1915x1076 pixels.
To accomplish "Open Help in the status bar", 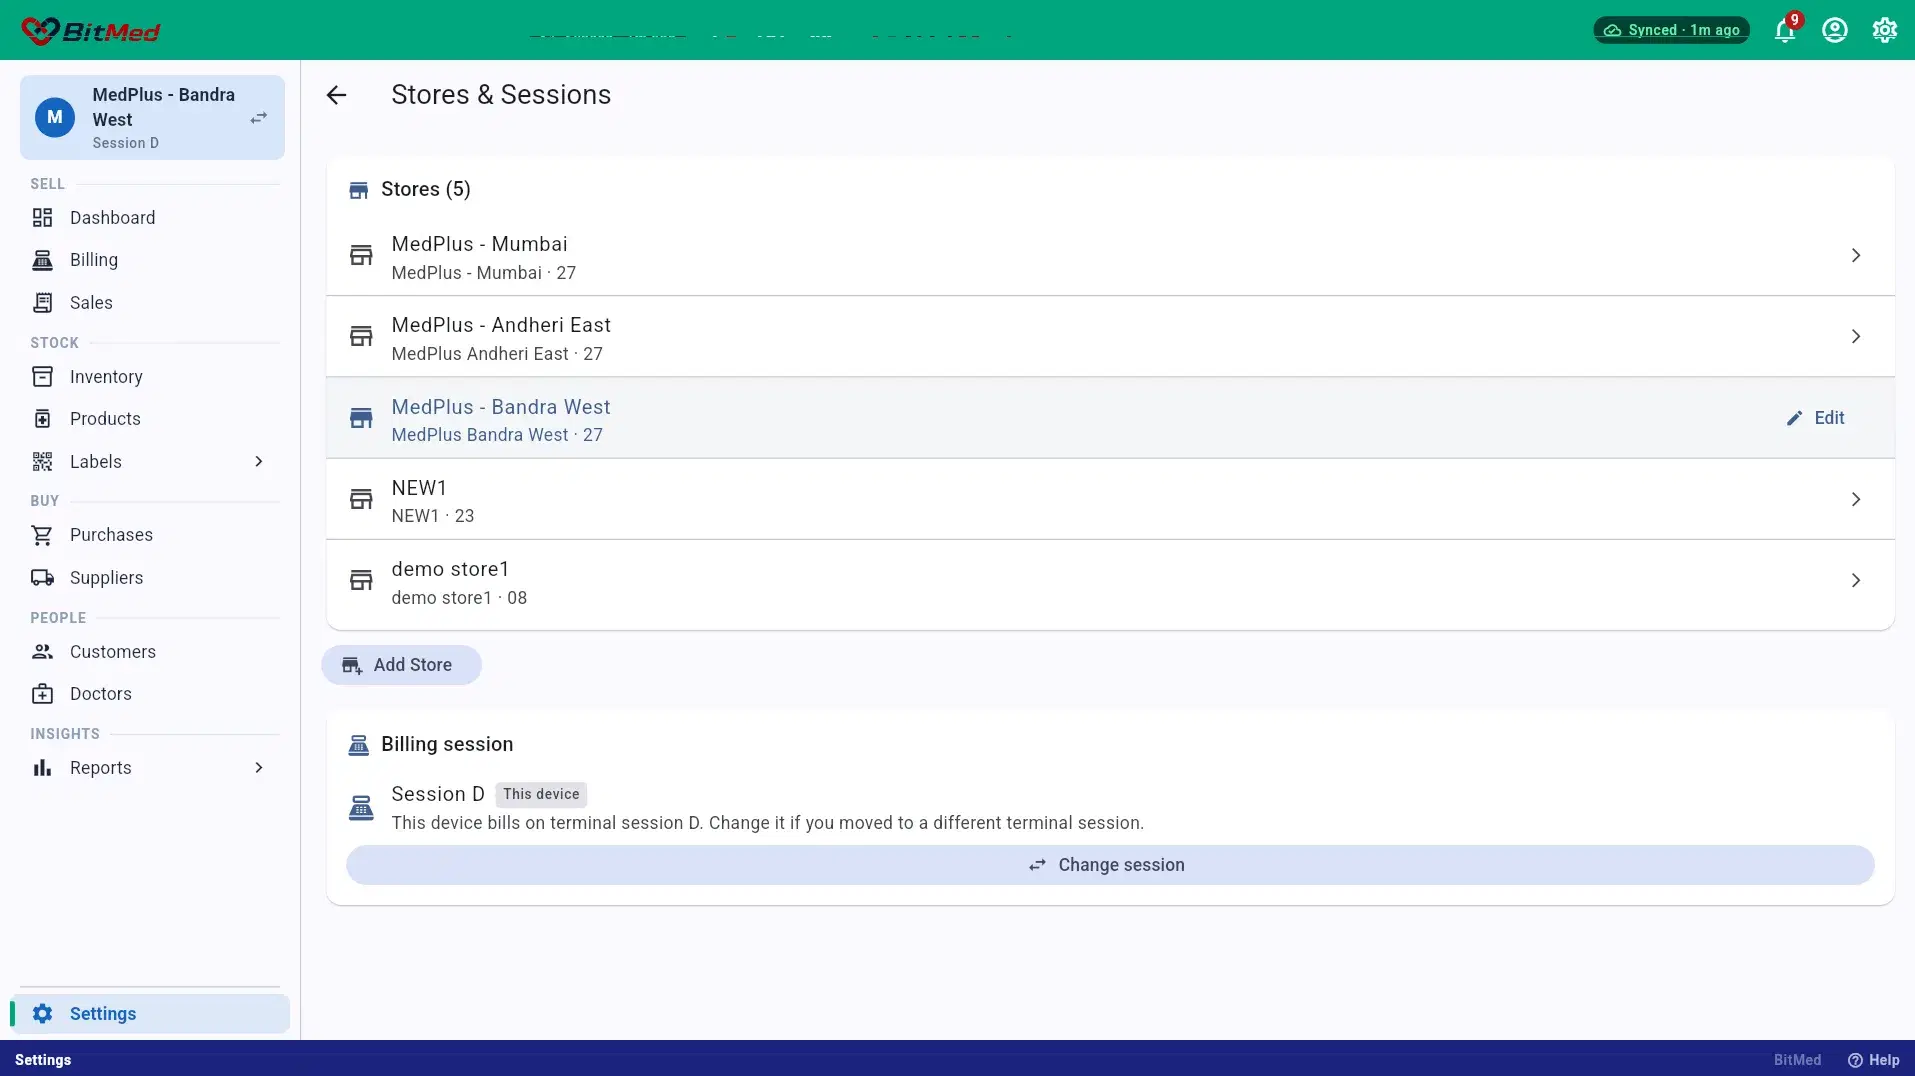I will (1873, 1060).
